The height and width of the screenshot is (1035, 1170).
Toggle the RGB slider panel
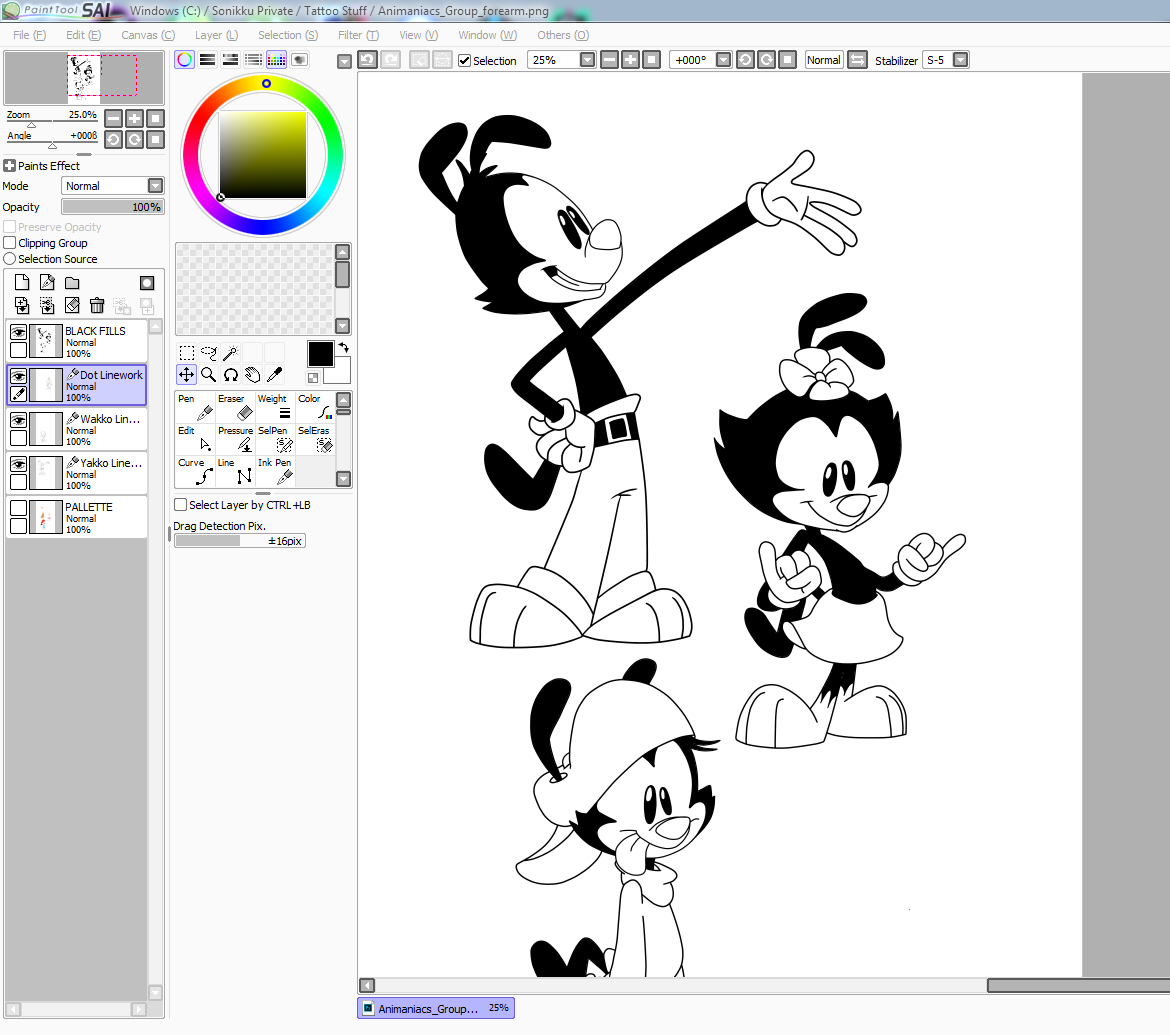pyautogui.click(x=207, y=60)
